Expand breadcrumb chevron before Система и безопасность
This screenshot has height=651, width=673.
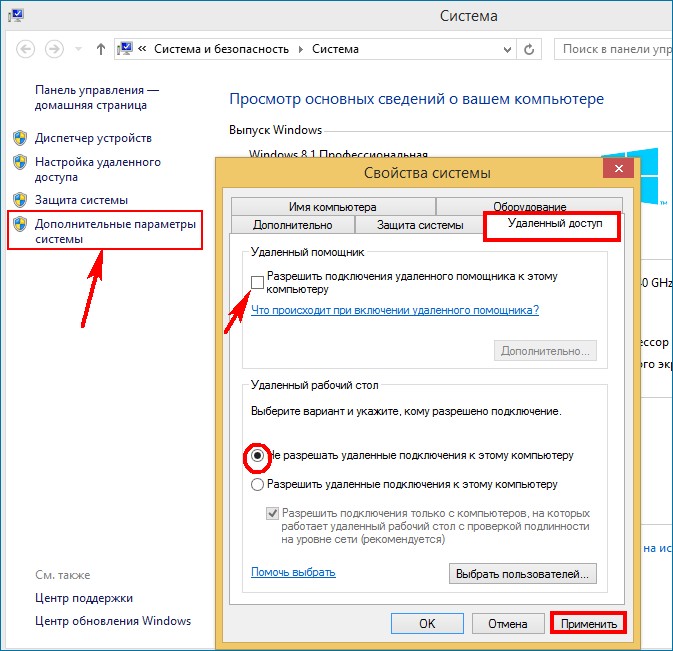tap(144, 48)
